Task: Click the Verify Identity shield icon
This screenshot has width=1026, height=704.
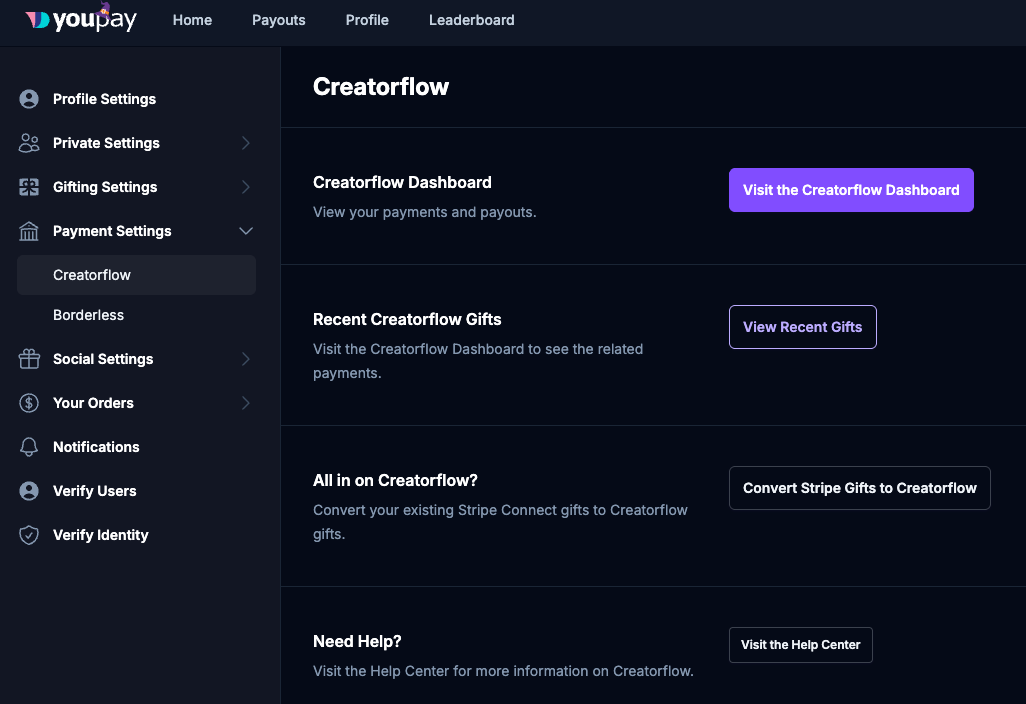Action: 29,535
